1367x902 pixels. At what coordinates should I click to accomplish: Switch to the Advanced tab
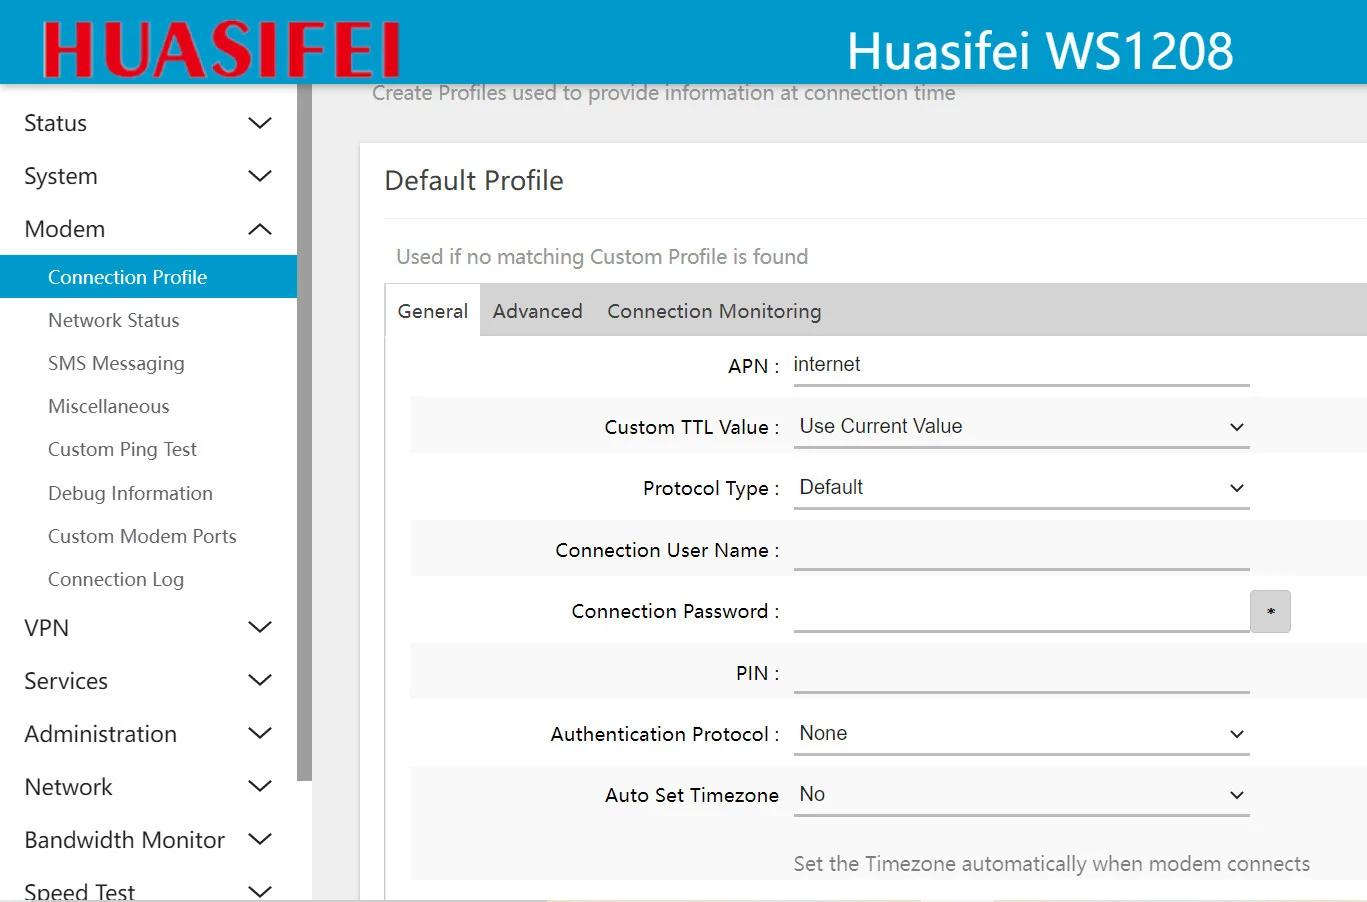click(x=537, y=311)
